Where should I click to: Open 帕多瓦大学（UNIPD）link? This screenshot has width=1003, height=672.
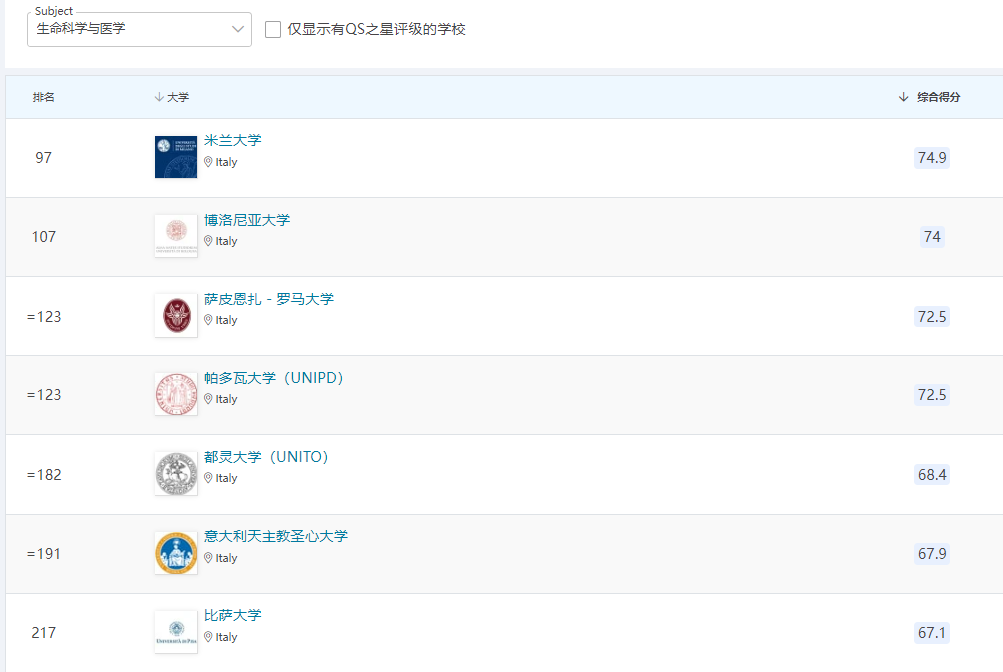tap(274, 378)
